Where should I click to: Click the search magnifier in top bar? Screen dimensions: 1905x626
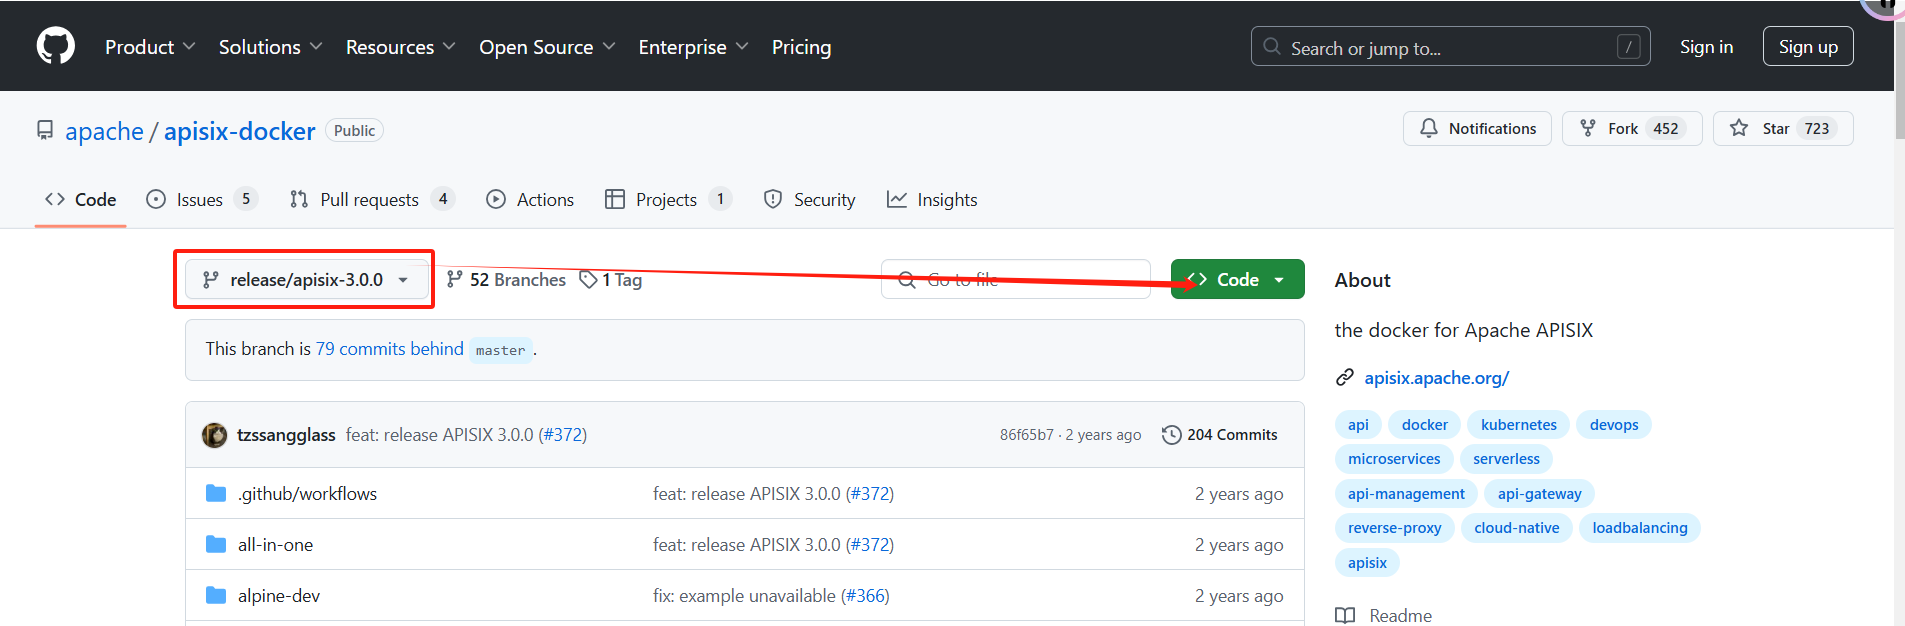(1272, 47)
